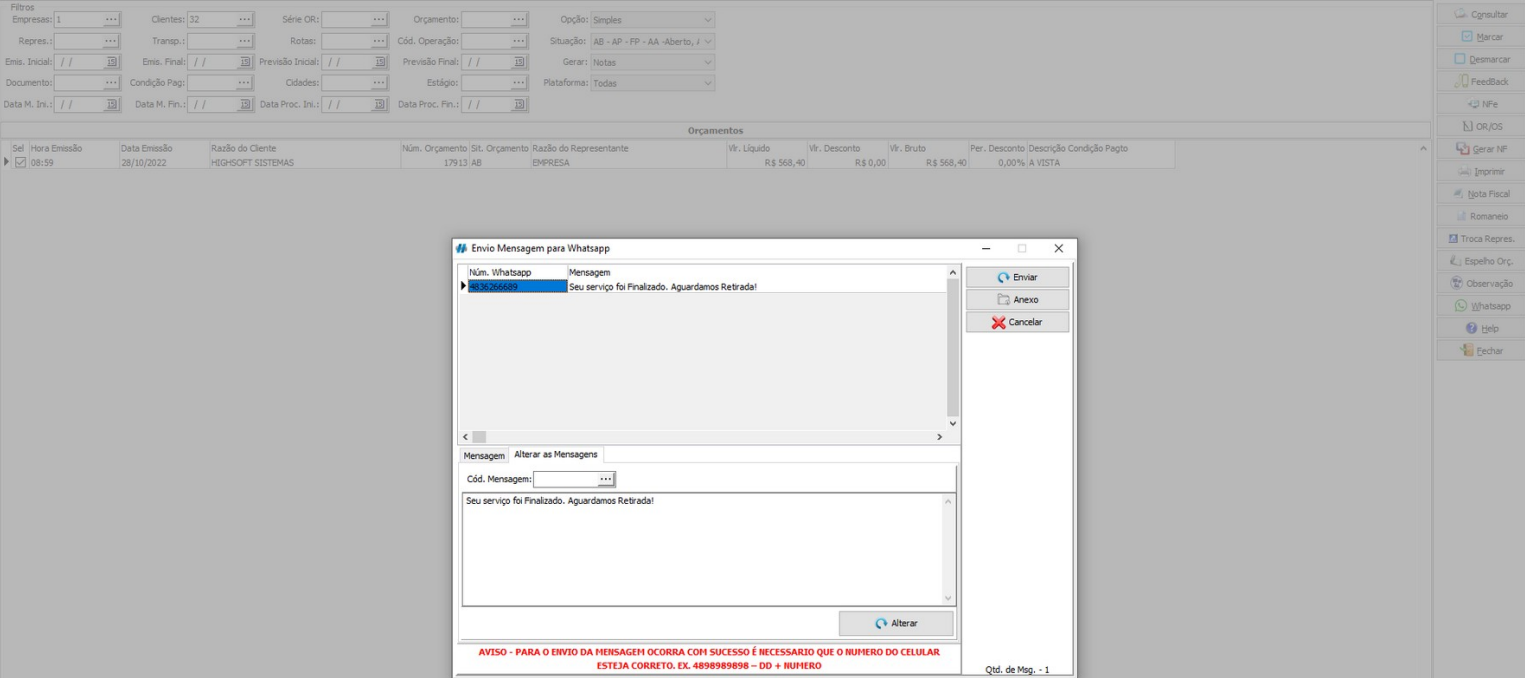Viewport: 1525px width, 678px height.
Task: Switch to the Mensagem tab
Action: point(483,455)
